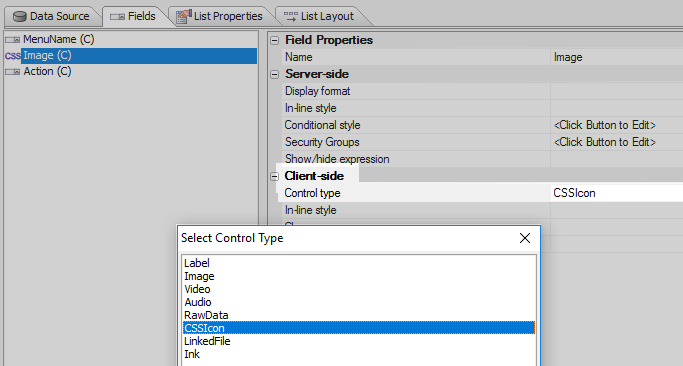Click the CSS icon beside Image field
Image resolution: width=683 pixels, height=366 pixels.
coord(13,56)
